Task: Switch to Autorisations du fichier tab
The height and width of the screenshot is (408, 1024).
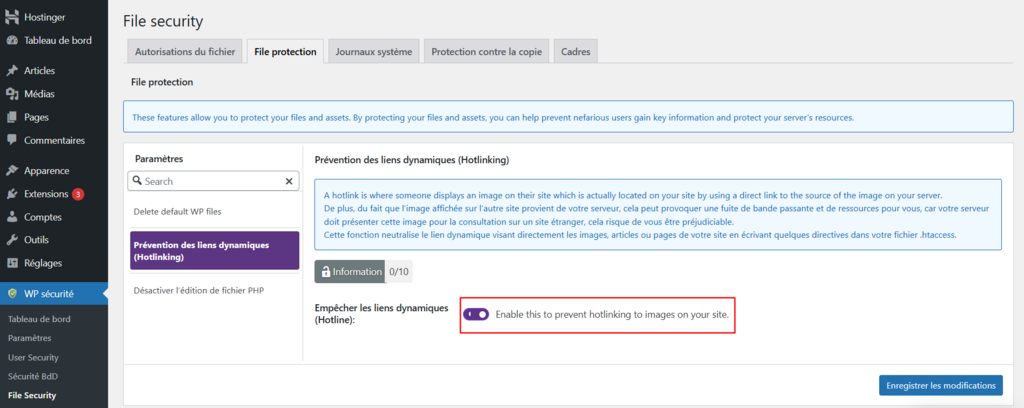Action: [x=185, y=51]
